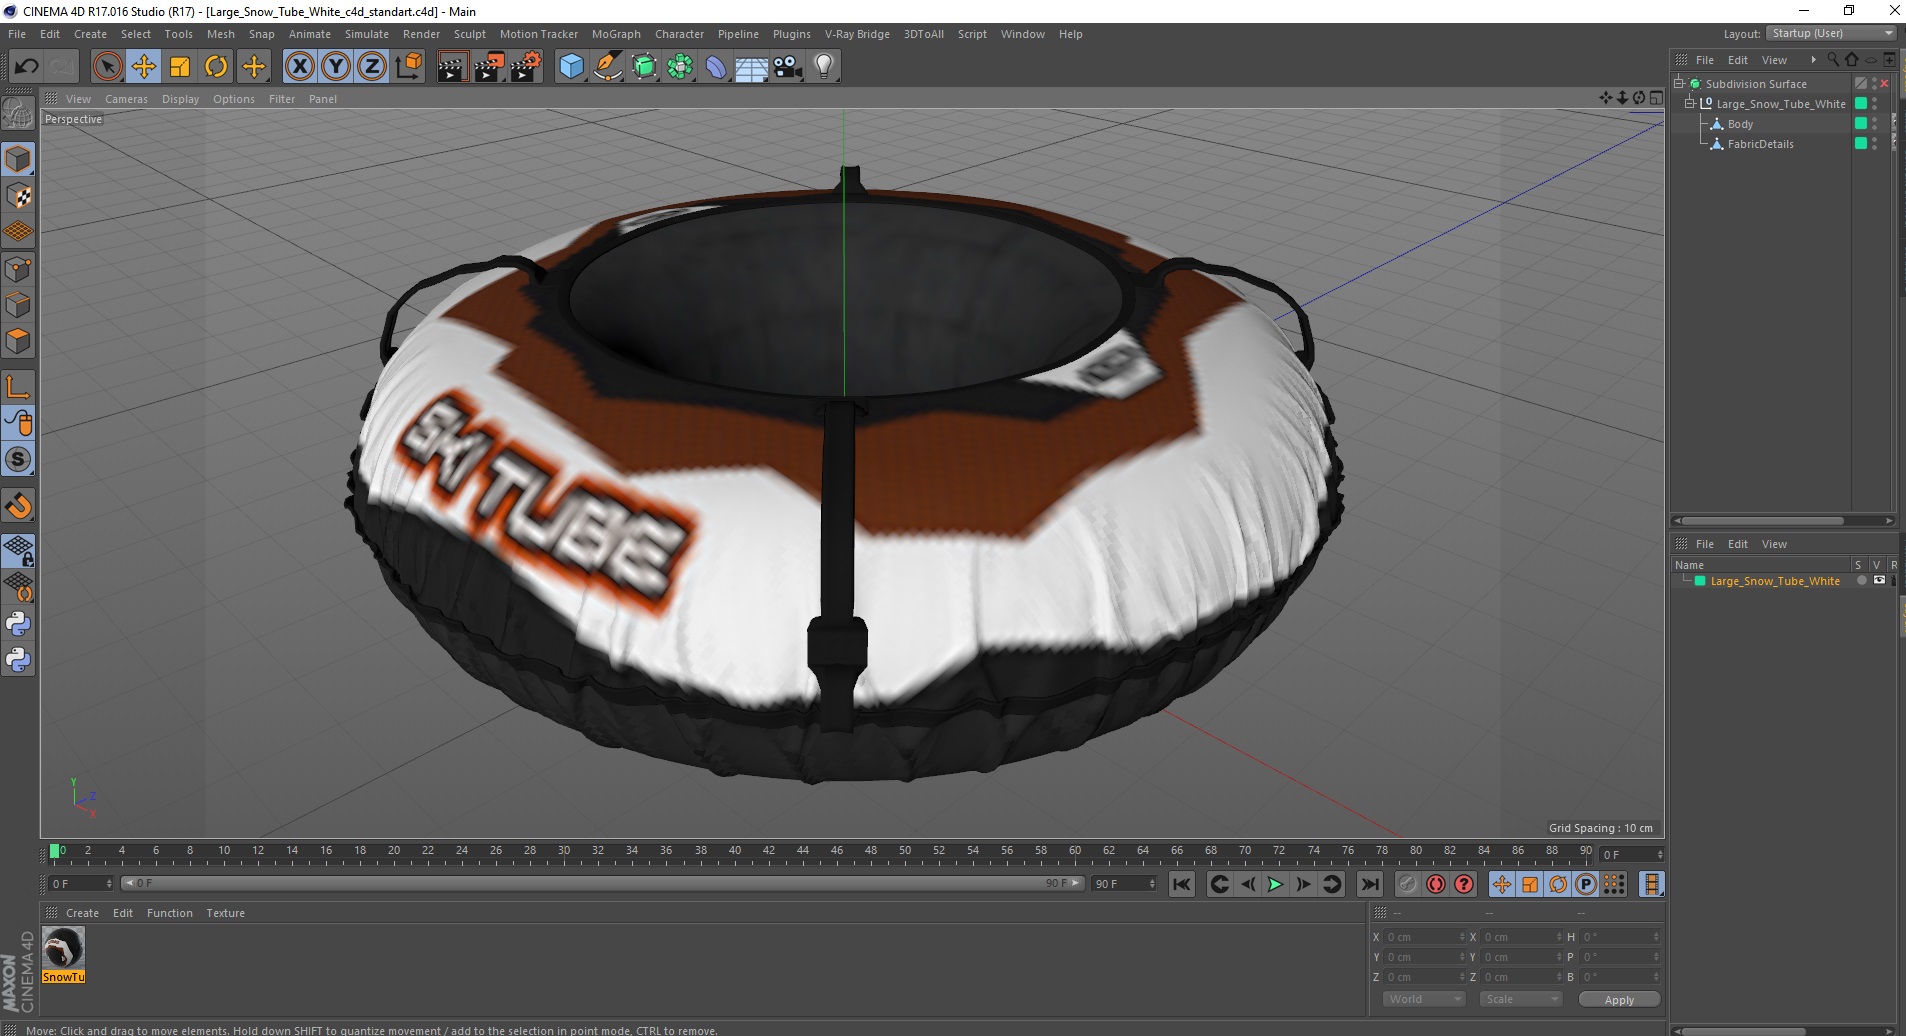The width and height of the screenshot is (1906, 1036).
Task: Open the World coordinate dropdown
Action: [x=1425, y=999]
